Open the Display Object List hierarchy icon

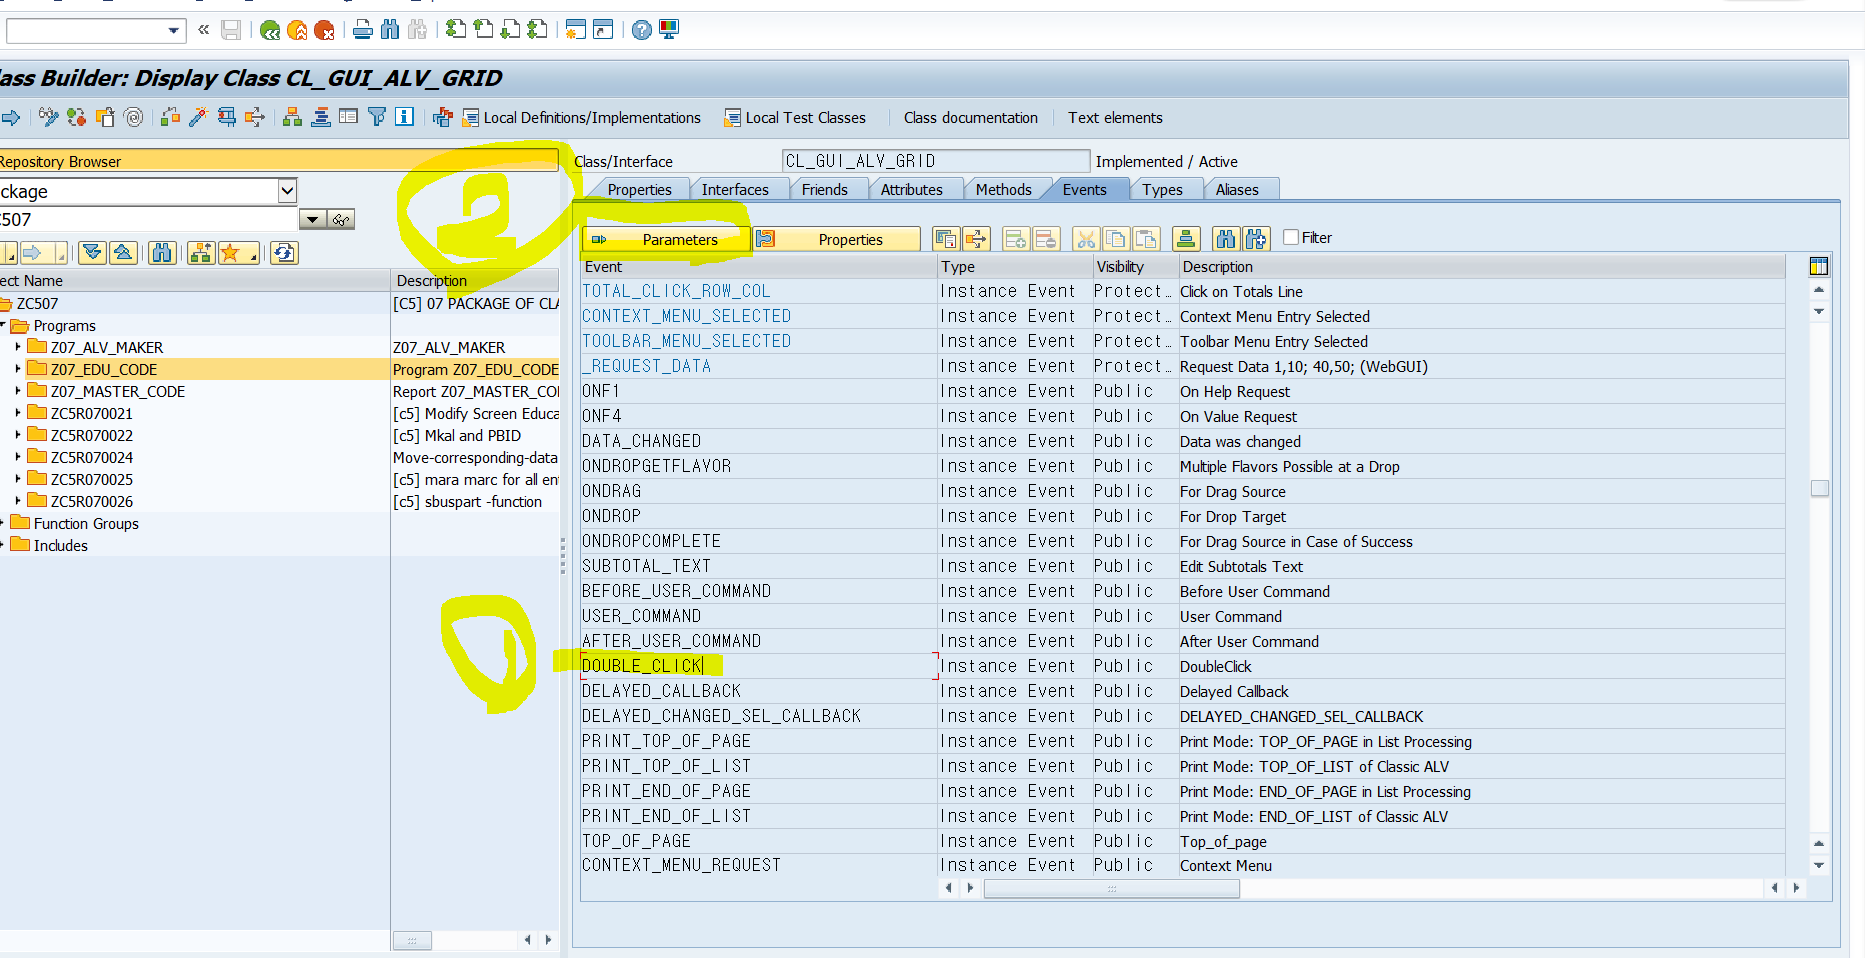292,118
